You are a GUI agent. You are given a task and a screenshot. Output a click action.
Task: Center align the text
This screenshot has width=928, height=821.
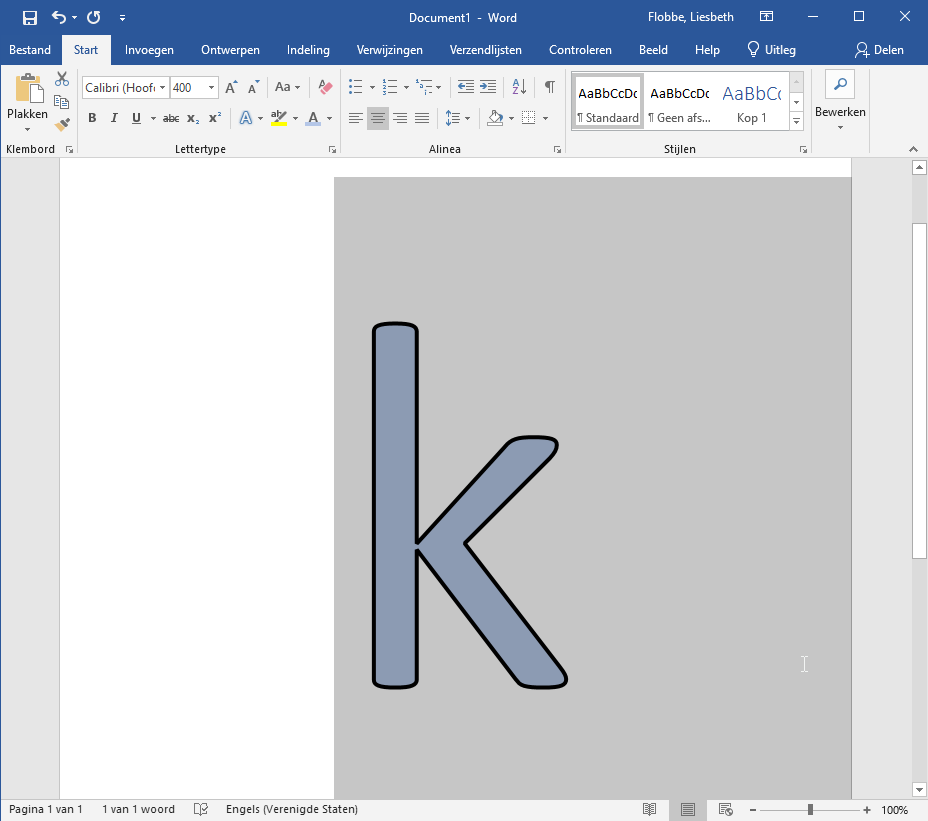click(x=378, y=118)
